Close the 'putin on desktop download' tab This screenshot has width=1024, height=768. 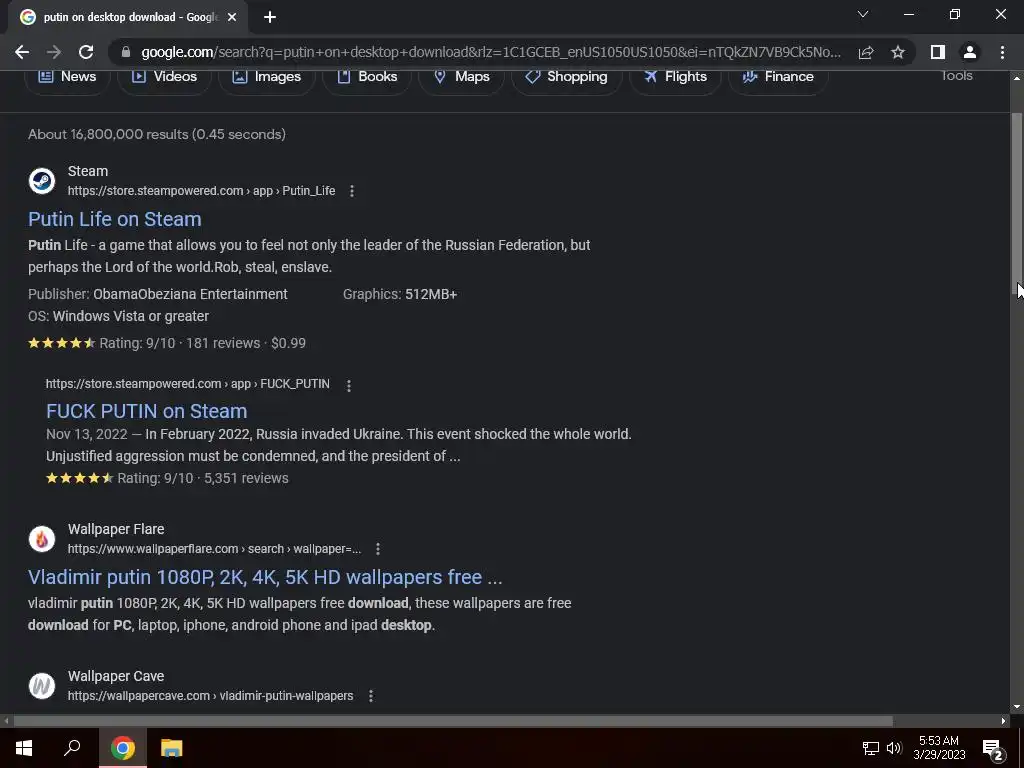point(232,17)
